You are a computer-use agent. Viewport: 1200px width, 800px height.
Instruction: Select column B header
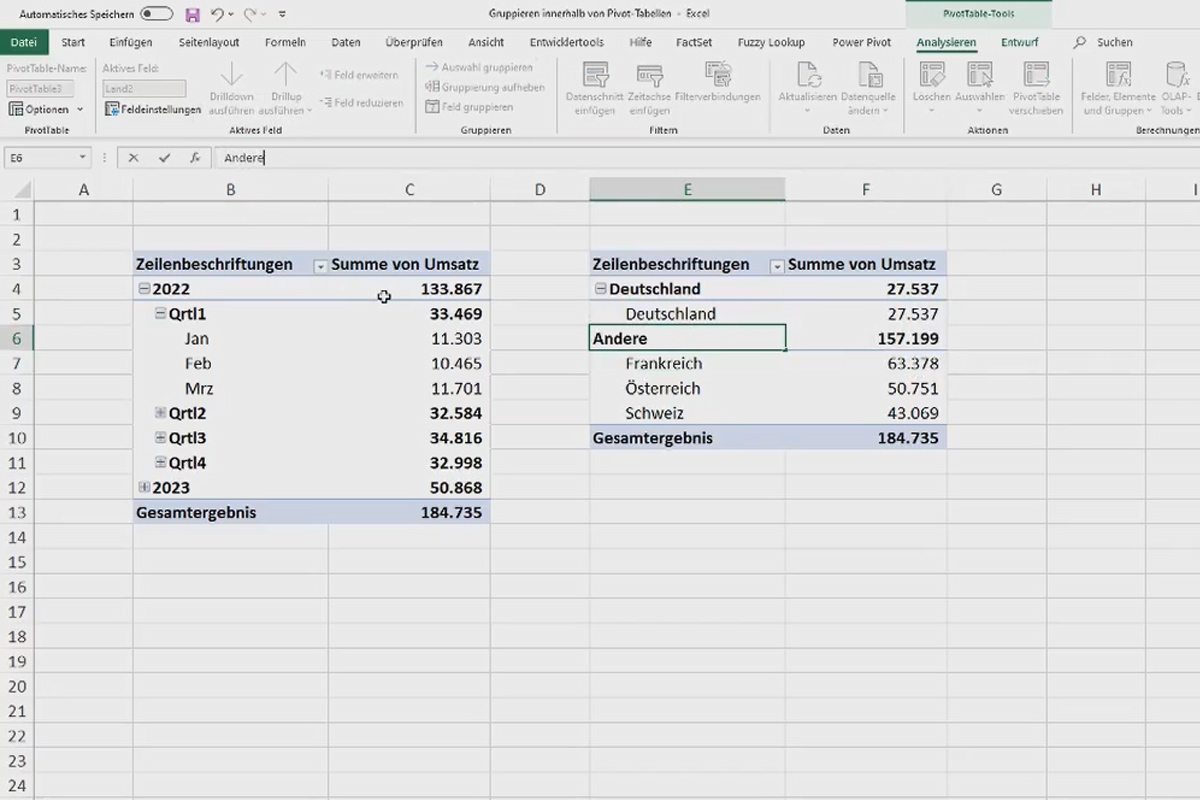[x=231, y=190]
